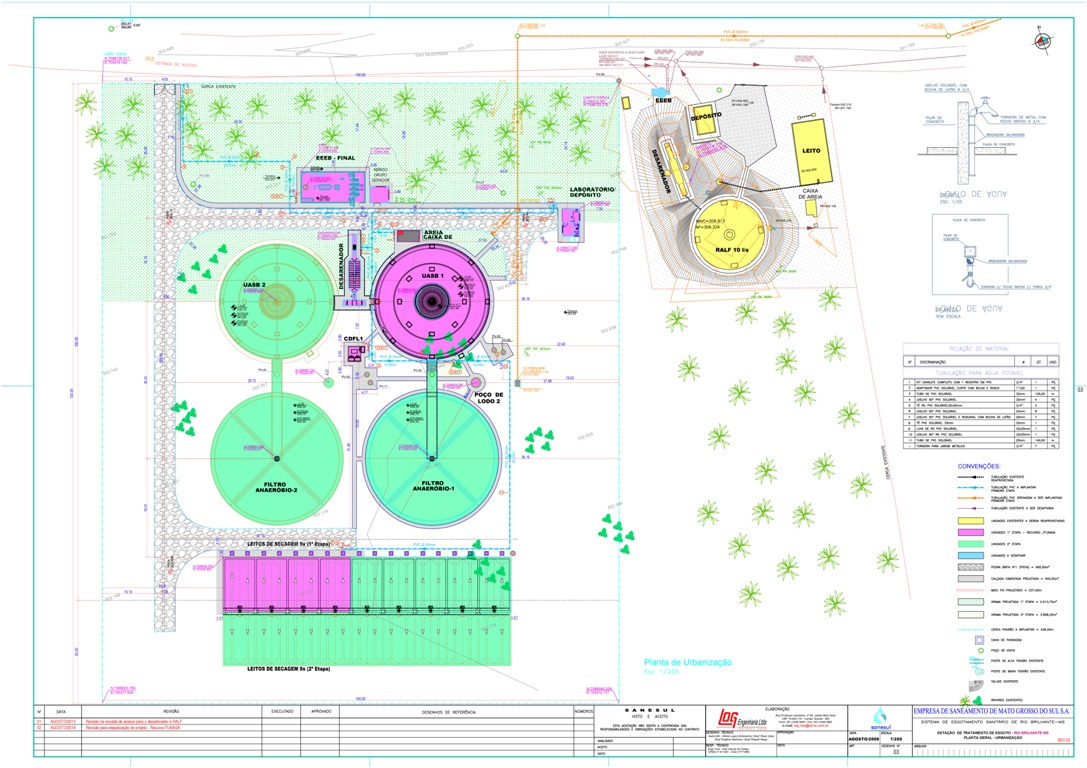Click the black 'Tubulação existente reaproveitada' legend arrow
This screenshot has height=768, width=1087.
pyautogui.click(x=971, y=478)
